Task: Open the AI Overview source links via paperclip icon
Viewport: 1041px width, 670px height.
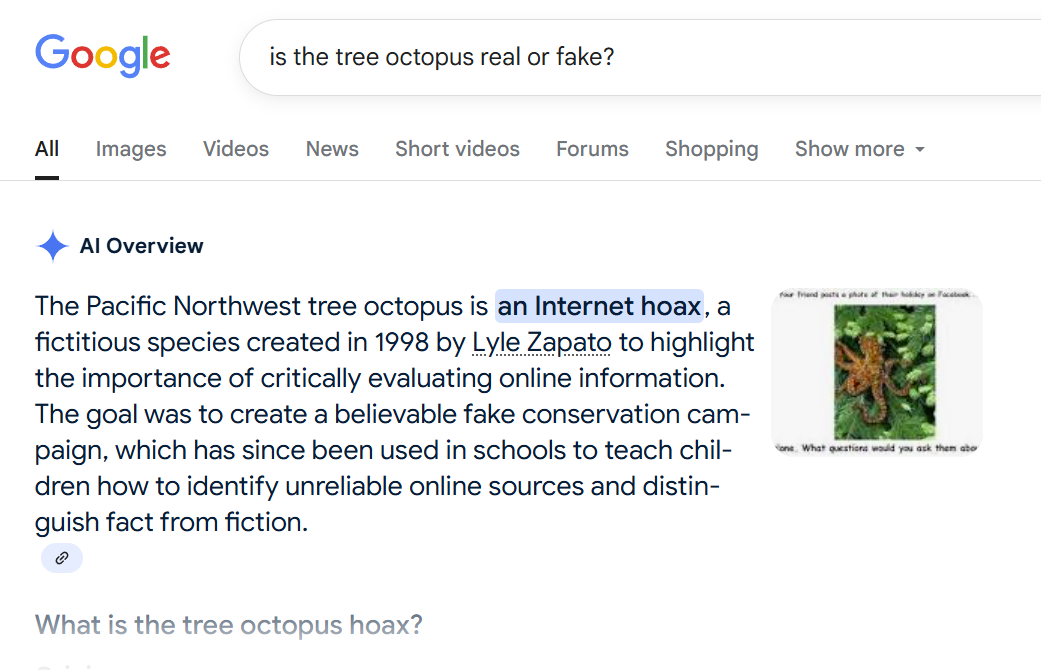Action: 61,558
